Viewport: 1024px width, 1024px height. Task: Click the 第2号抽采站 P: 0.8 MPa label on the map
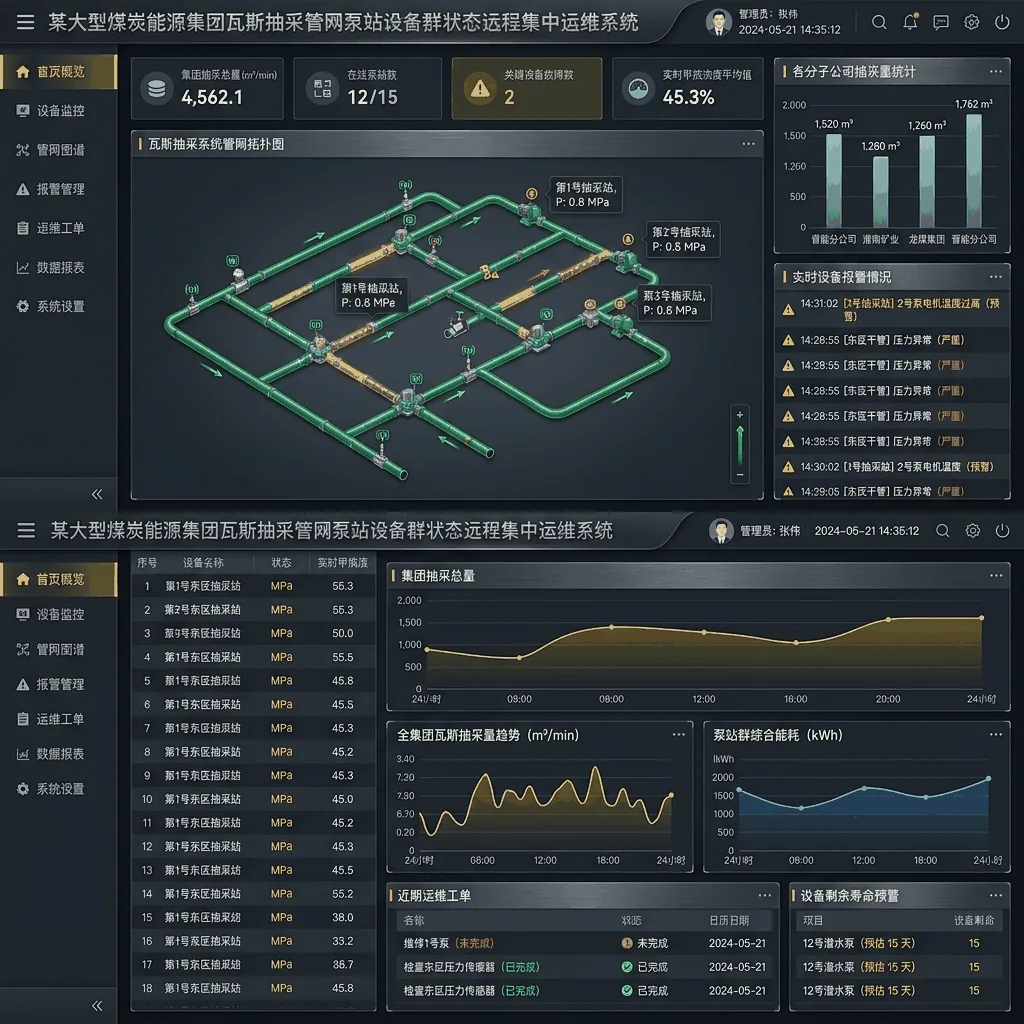(x=682, y=239)
